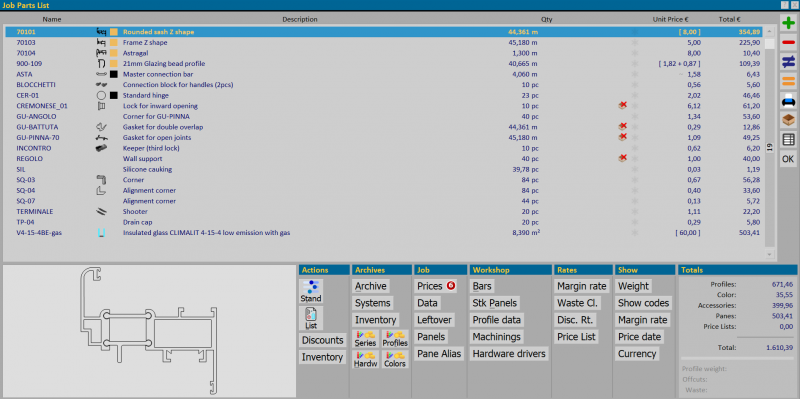Viewport: 800px width, 399px height.
Task: Select the SIL Silicone cauking row
Action: [x=385, y=169]
